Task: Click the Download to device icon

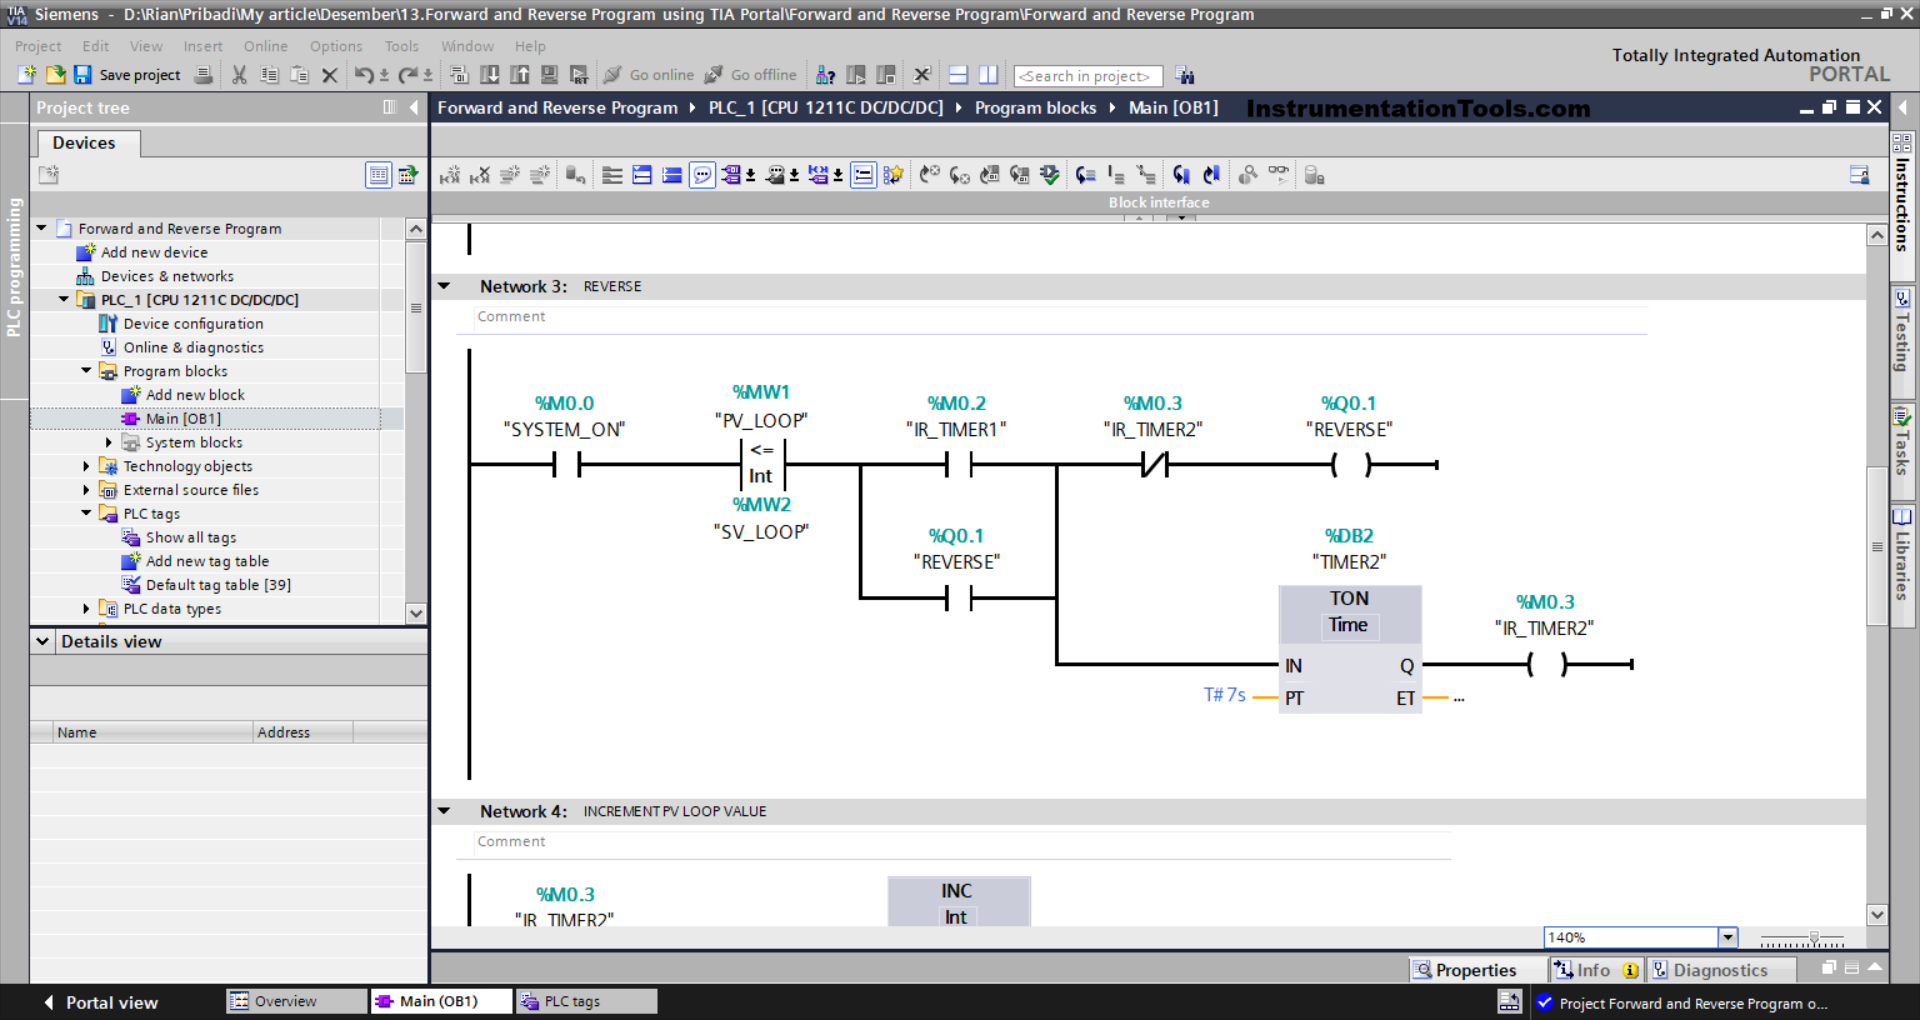Action: 489,75
